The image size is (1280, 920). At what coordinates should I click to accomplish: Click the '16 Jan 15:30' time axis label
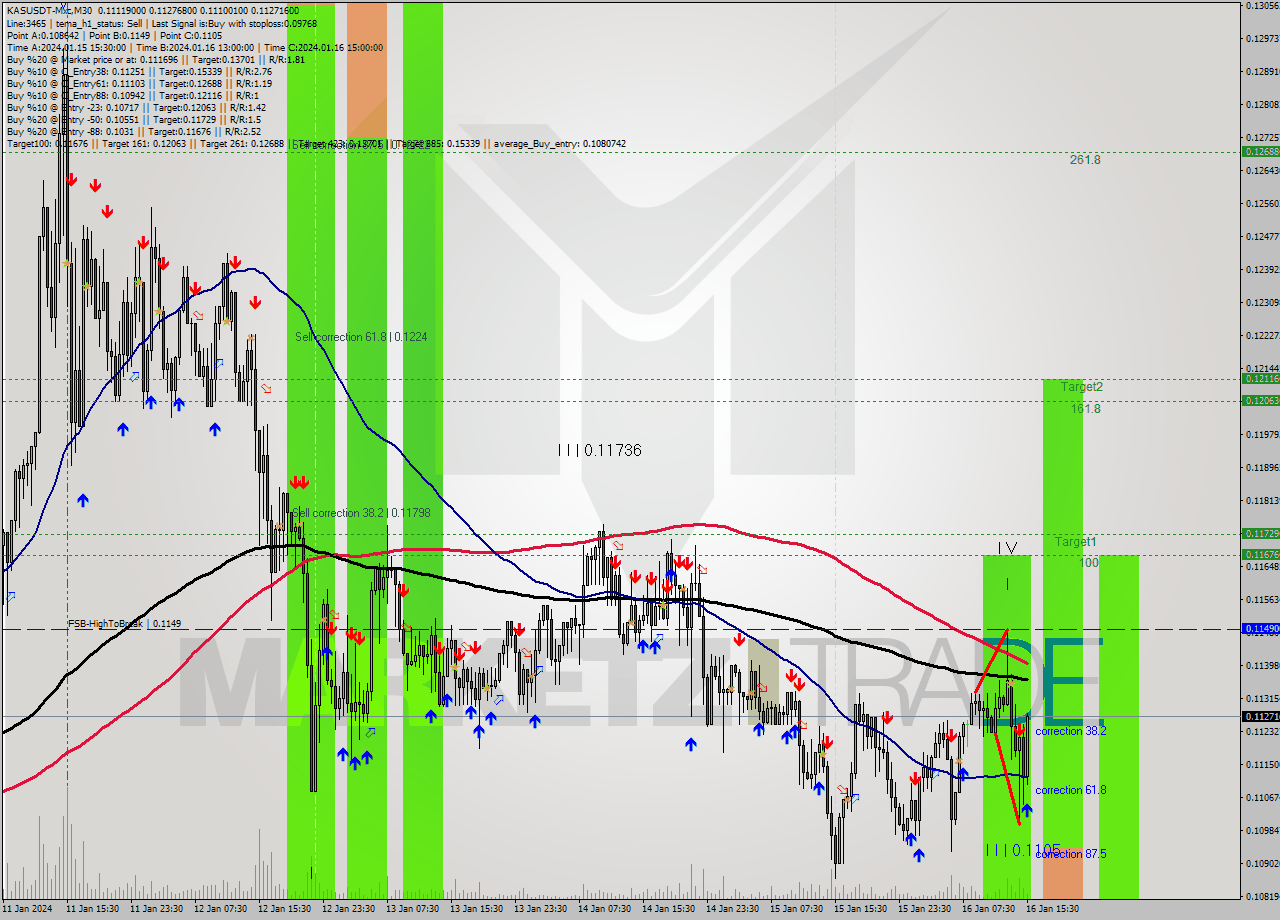(1053, 909)
